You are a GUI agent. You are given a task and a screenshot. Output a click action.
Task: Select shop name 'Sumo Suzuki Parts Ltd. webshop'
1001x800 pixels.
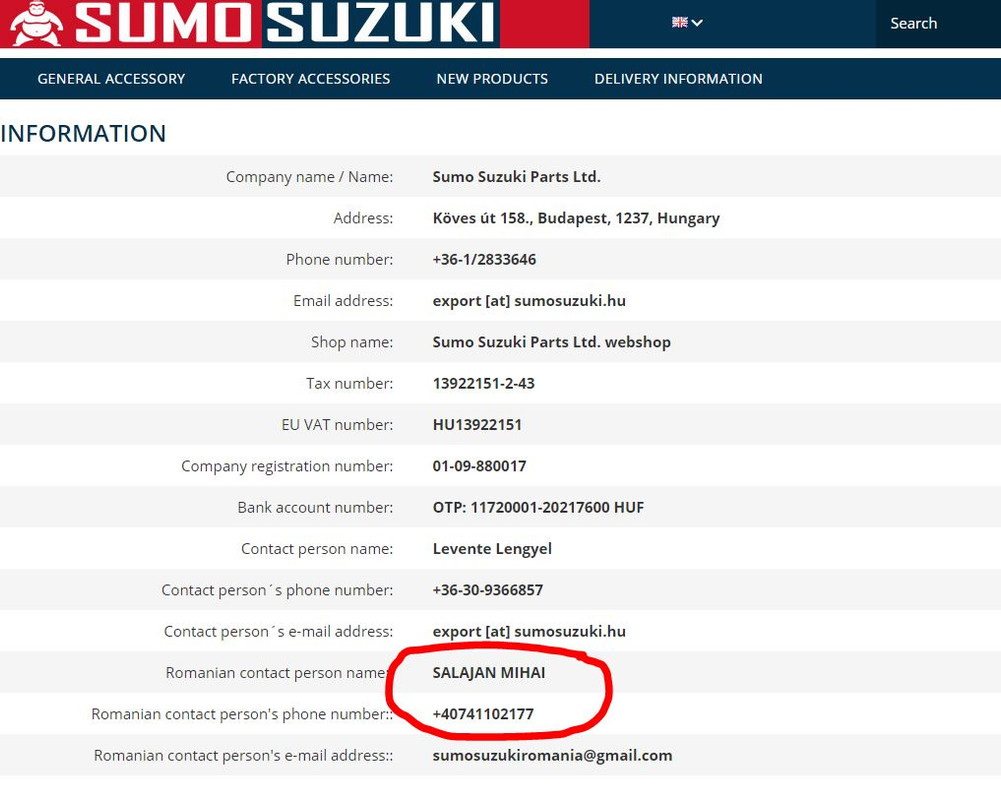(x=552, y=342)
